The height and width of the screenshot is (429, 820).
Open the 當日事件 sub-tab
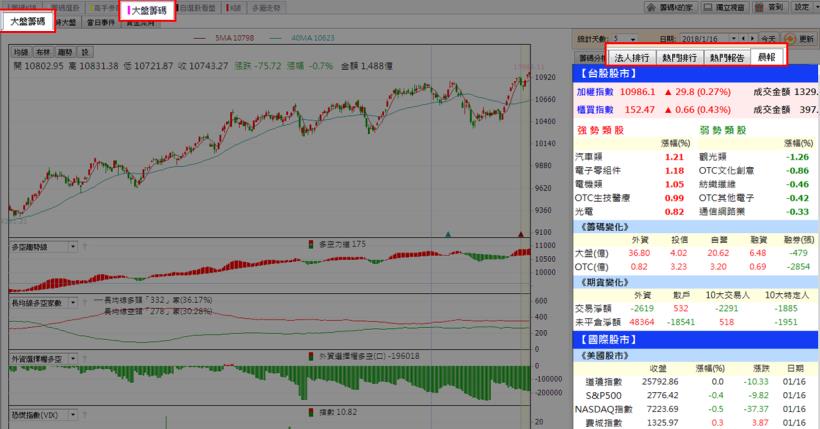pyautogui.click(x=101, y=22)
